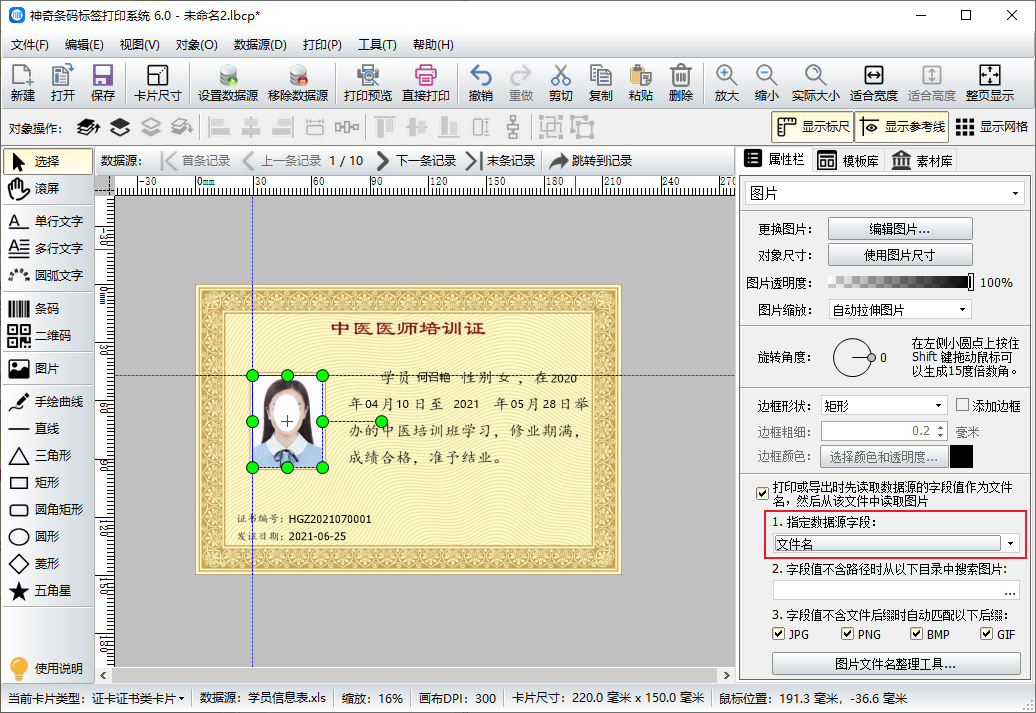Open the 数据源(D) menu
The height and width of the screenshot is (713, 1036).
pos(260,45)
